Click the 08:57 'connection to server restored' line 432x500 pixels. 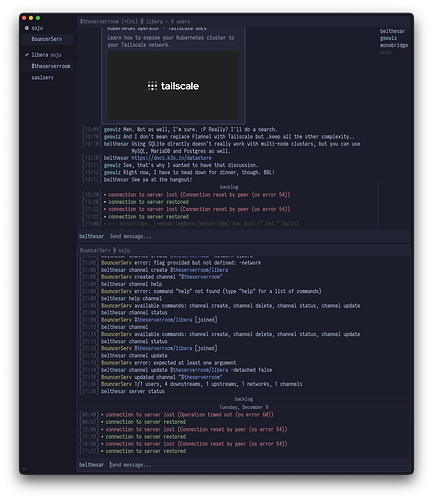coord(146,422)
